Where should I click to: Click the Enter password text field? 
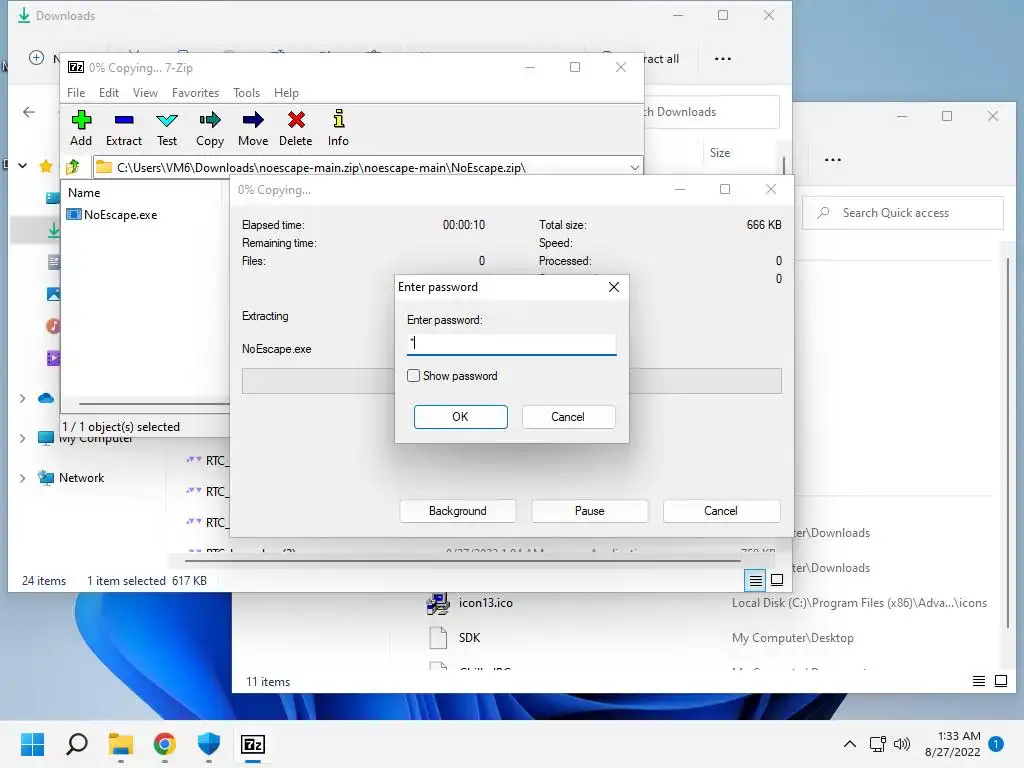(511, 344)
